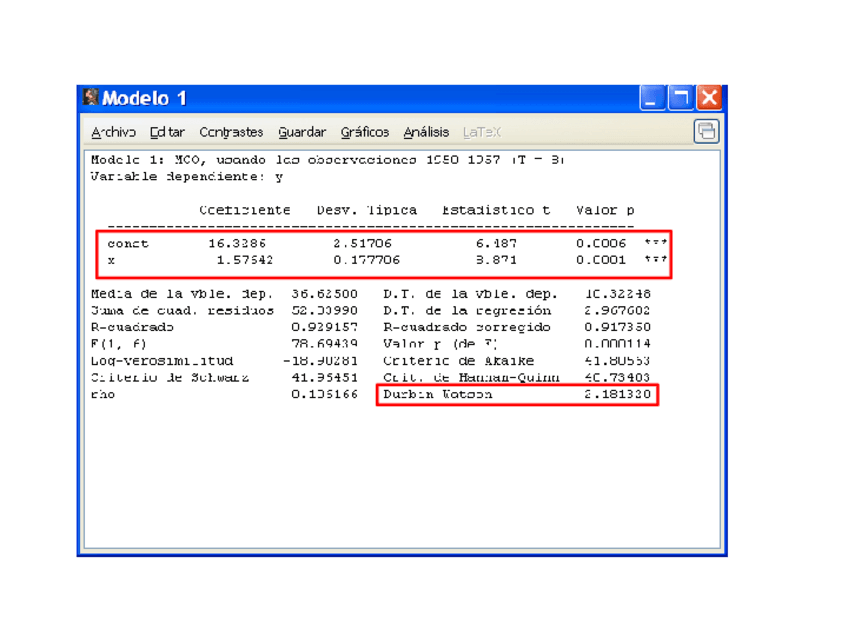The width and height of the screenshot is (848, 636).
Task: Click the Log-verosimilitud value -18.90281
Action: coord(320,361)
